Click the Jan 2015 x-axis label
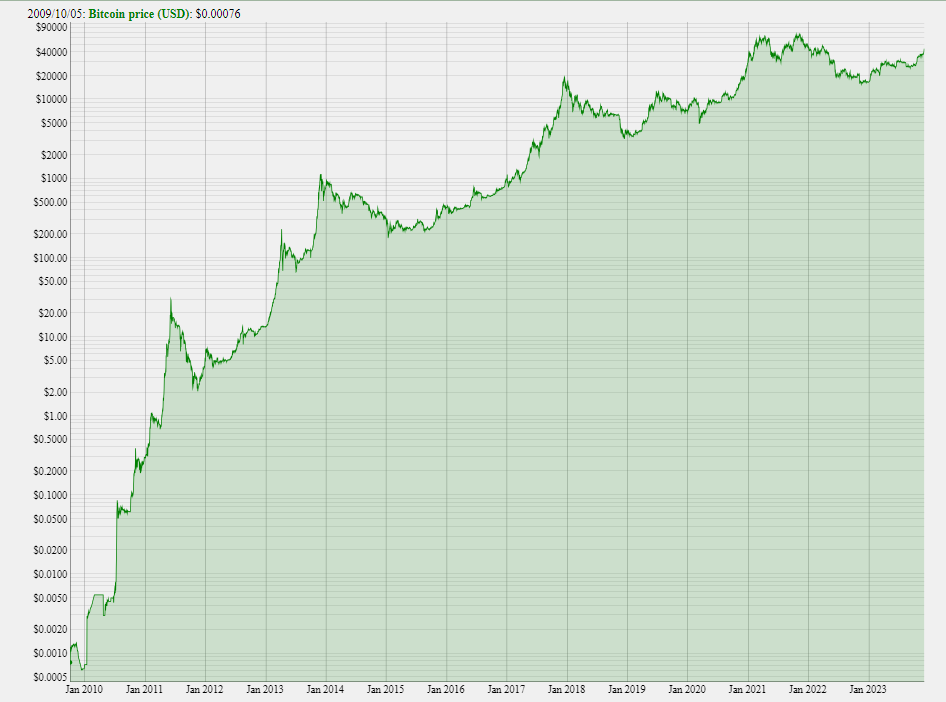 [386, 689]
